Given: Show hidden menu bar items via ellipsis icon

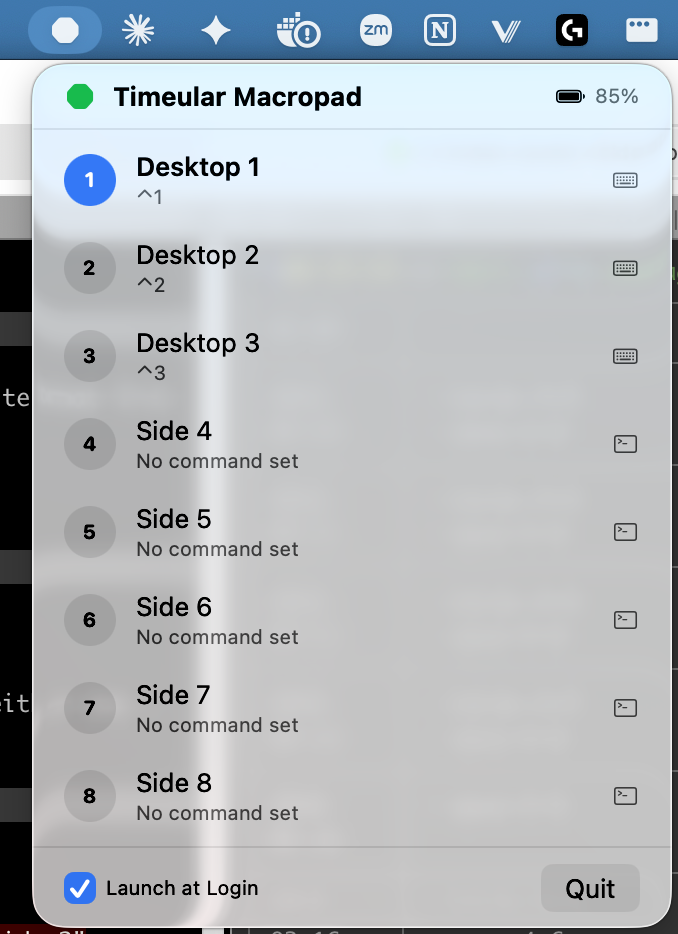Looking at the screenshot, I should click(x=641, y=30).
